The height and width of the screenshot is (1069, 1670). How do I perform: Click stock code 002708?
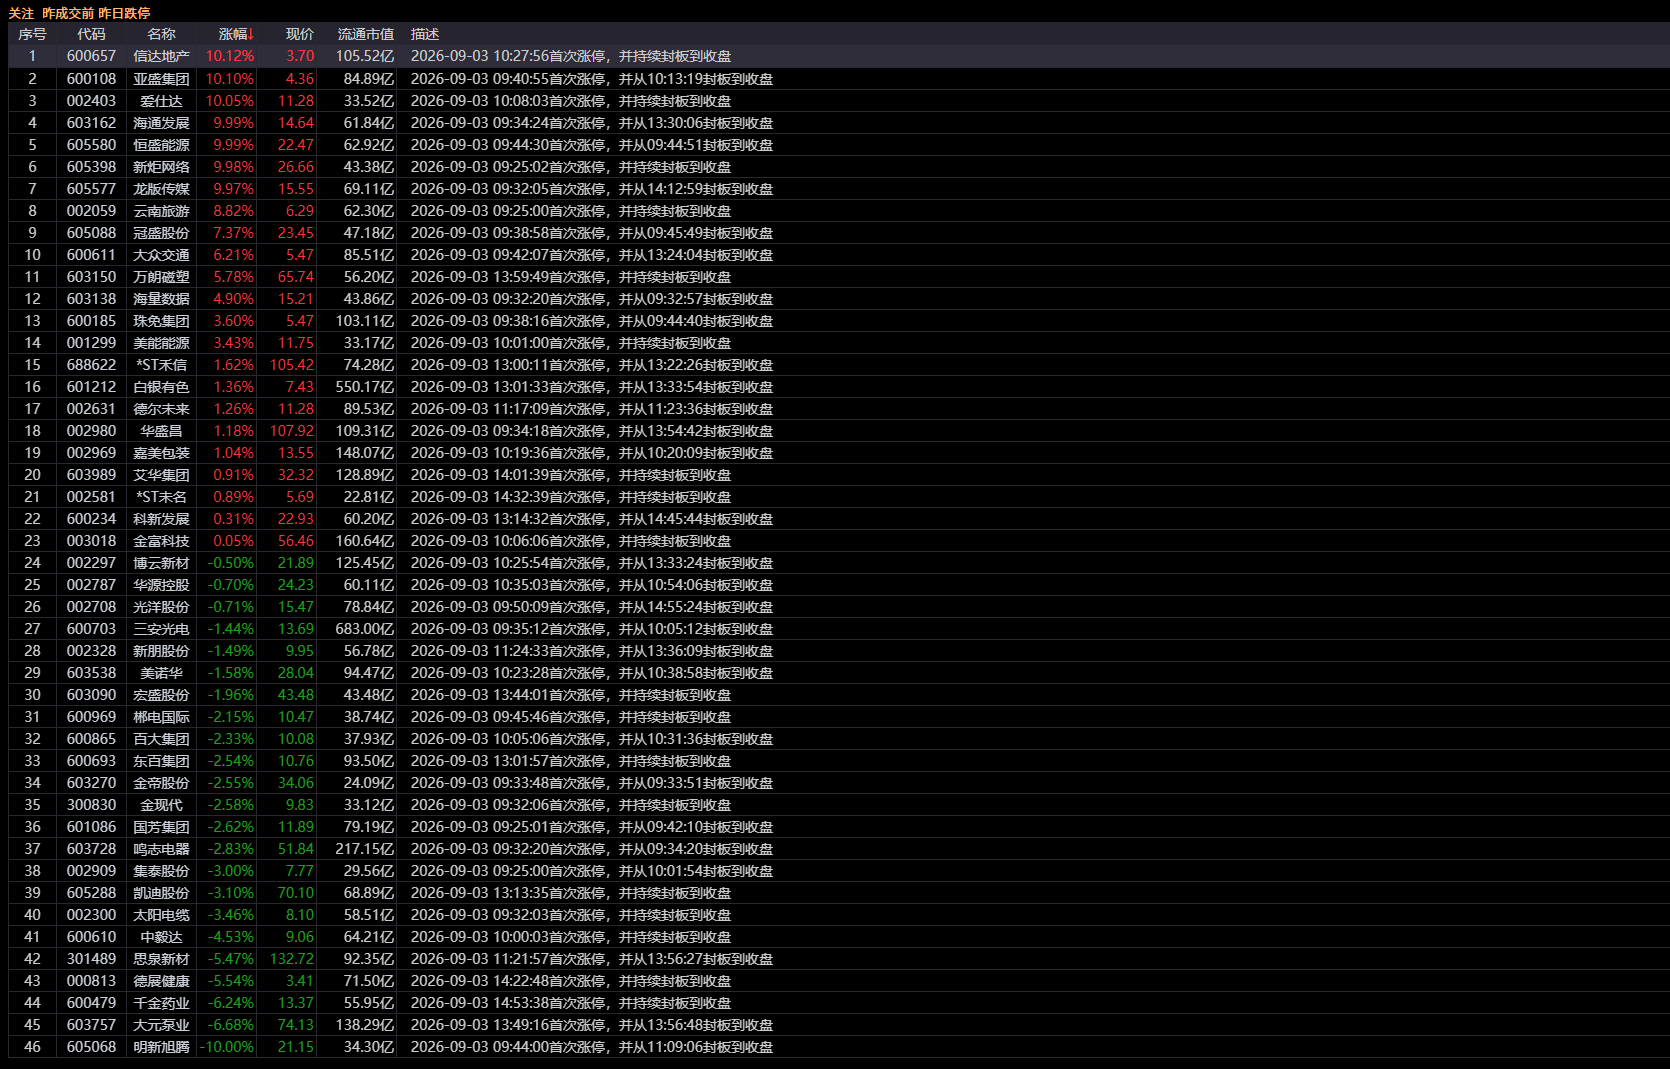91,606
